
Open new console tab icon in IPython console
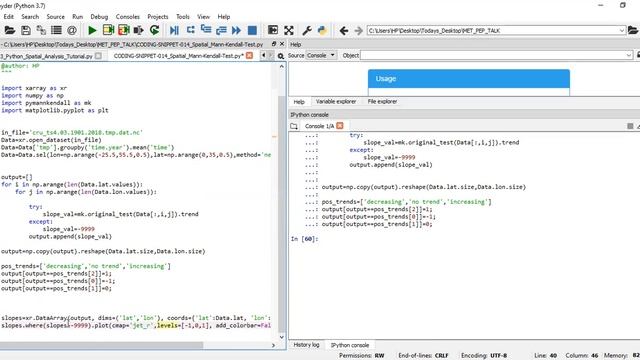tap(294, 126)
